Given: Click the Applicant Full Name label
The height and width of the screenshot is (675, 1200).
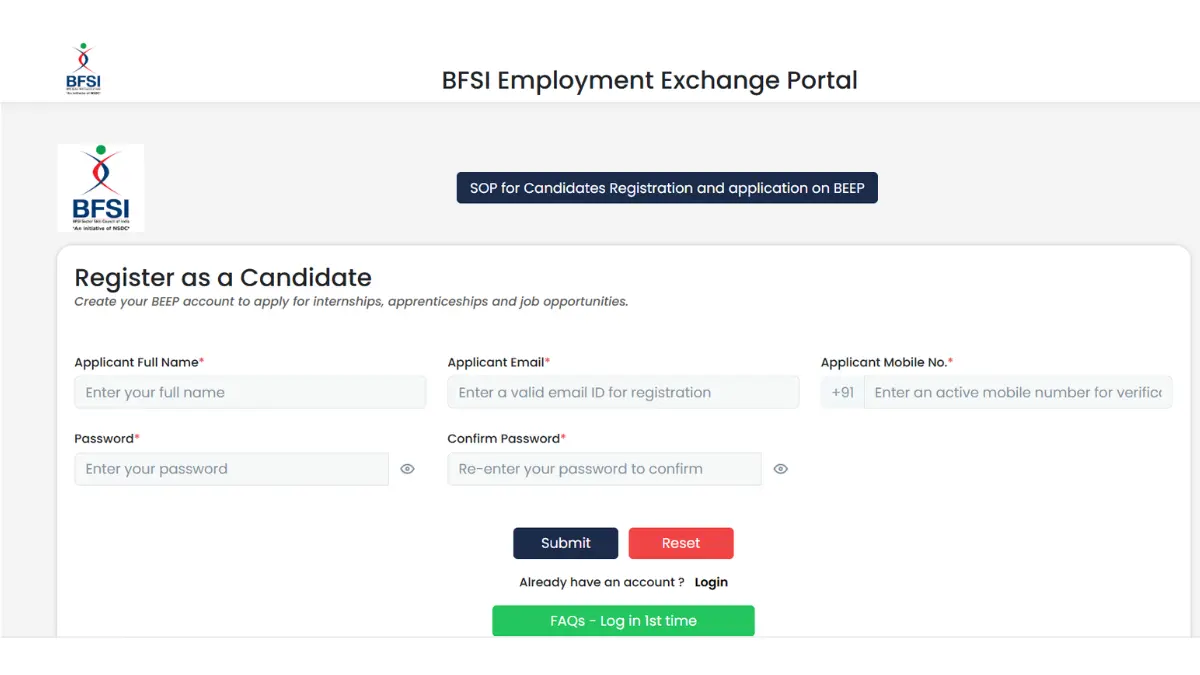Looking at the screenshot, I should [x=137, y=362].
